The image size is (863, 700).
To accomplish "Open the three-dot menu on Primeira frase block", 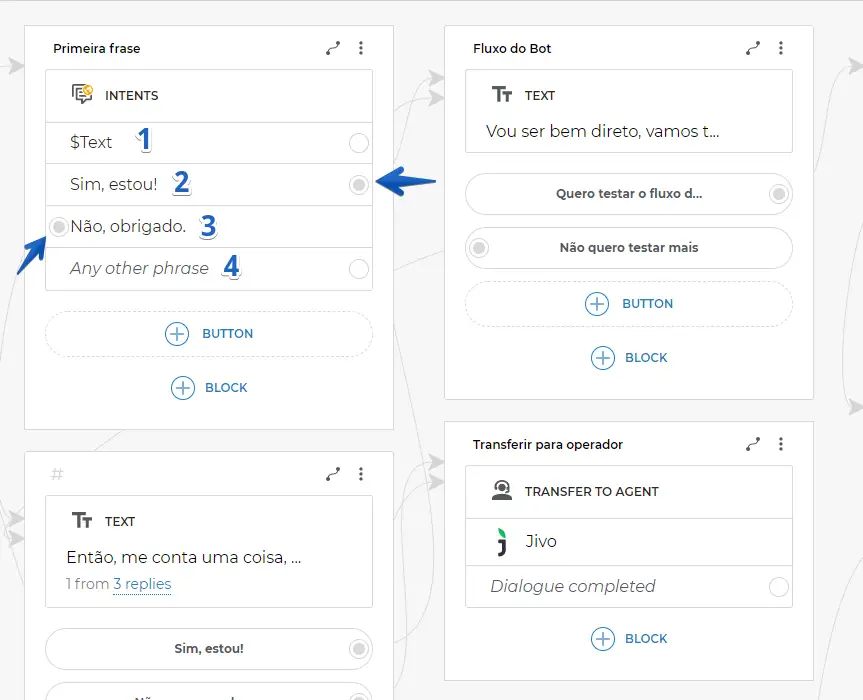I will pos(361,48).
